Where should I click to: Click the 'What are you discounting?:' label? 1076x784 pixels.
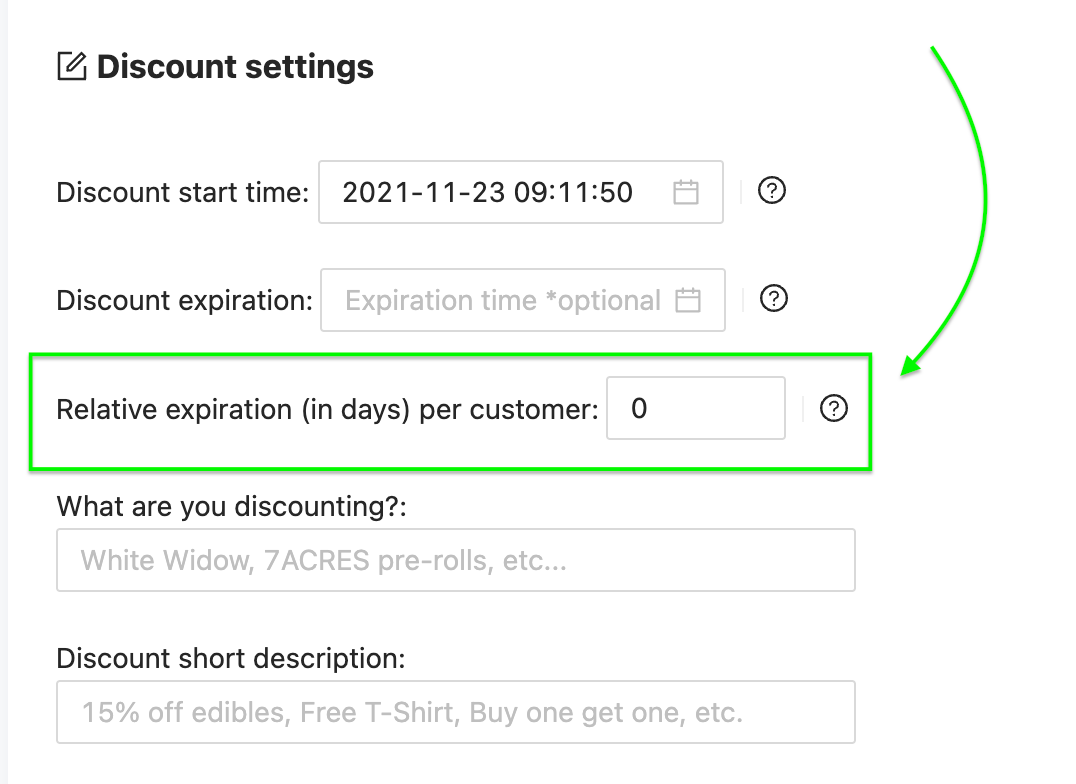point(231,507)
